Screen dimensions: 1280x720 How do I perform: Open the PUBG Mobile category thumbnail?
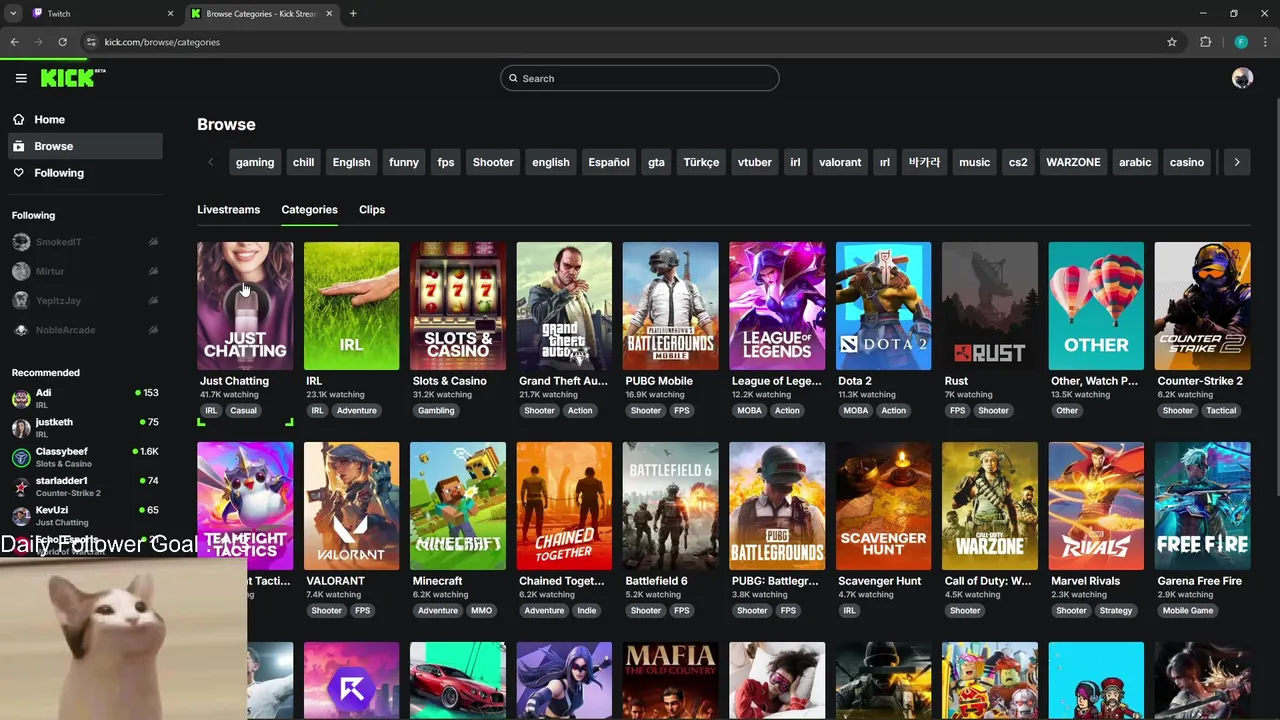[x=670, y=306]
